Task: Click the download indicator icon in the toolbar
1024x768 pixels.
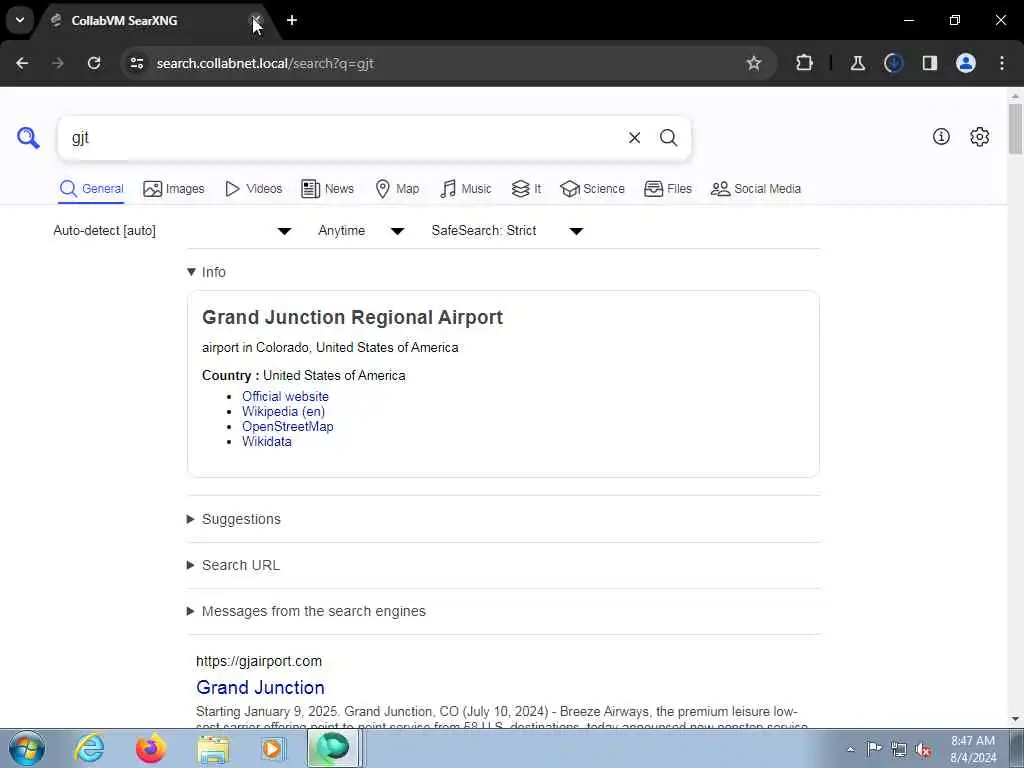Action: pos(893,63)
